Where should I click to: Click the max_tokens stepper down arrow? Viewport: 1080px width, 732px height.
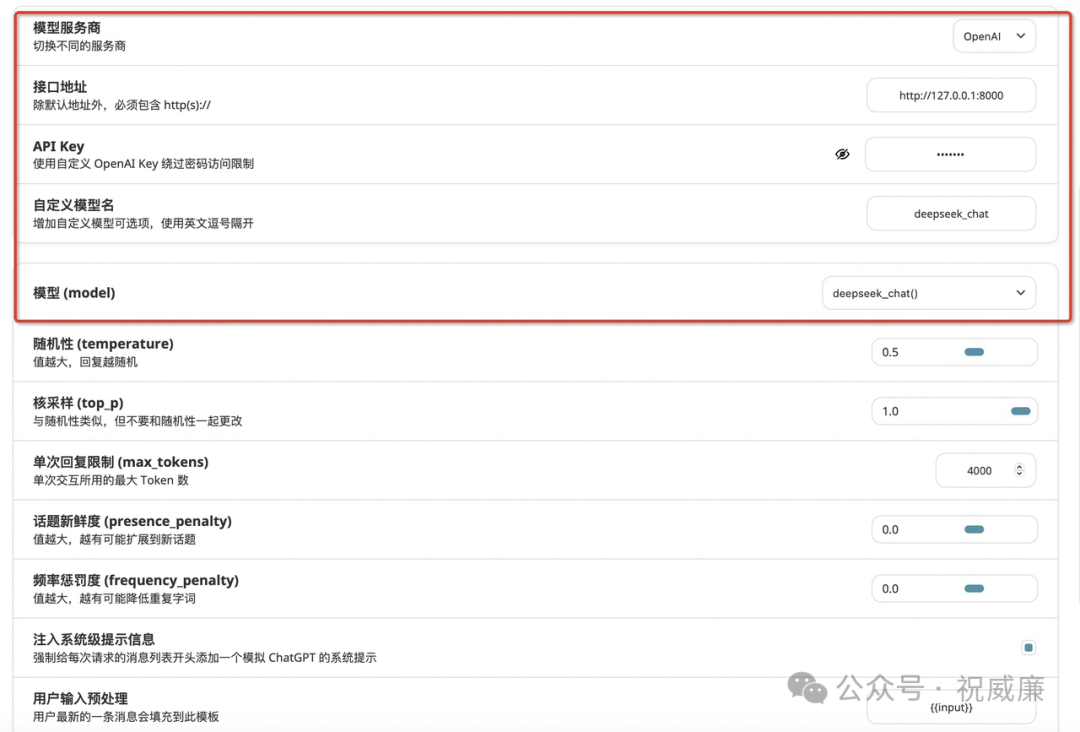coord(1017,475)
